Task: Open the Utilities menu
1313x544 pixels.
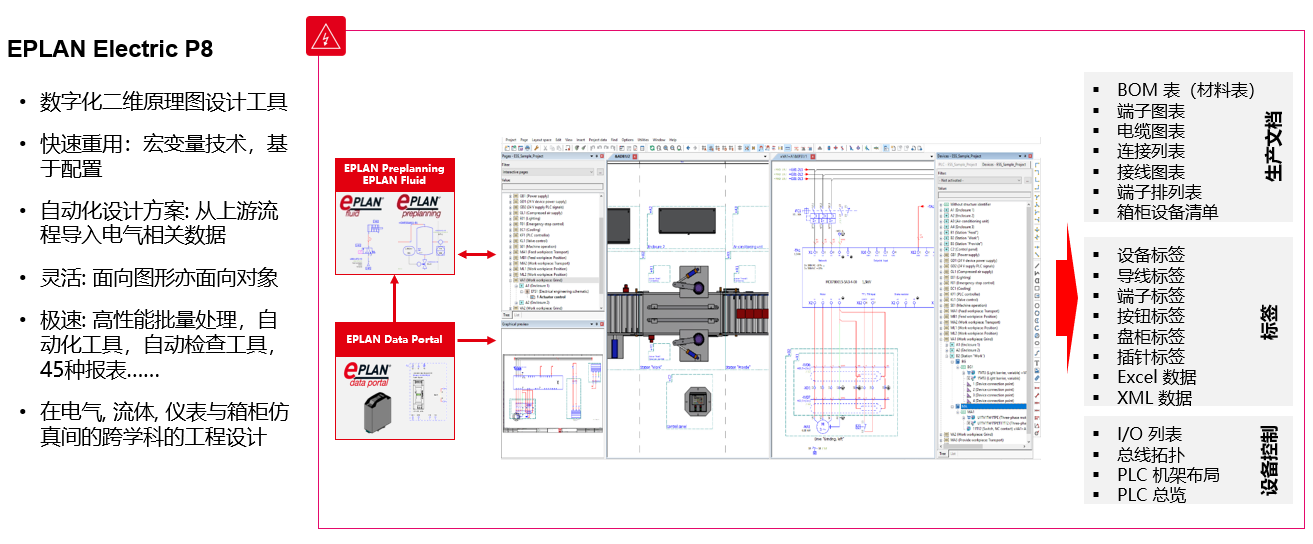Action: 643,140
